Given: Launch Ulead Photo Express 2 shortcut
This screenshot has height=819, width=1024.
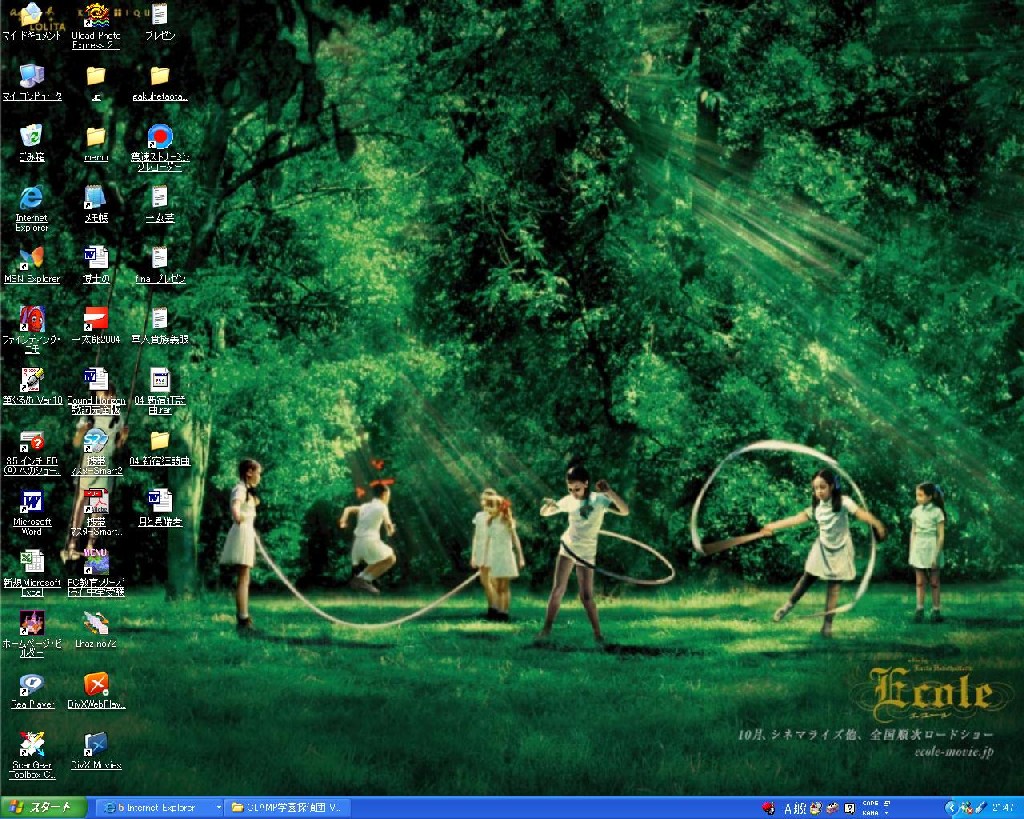Looking at the screenshot, I should point(96,25).
